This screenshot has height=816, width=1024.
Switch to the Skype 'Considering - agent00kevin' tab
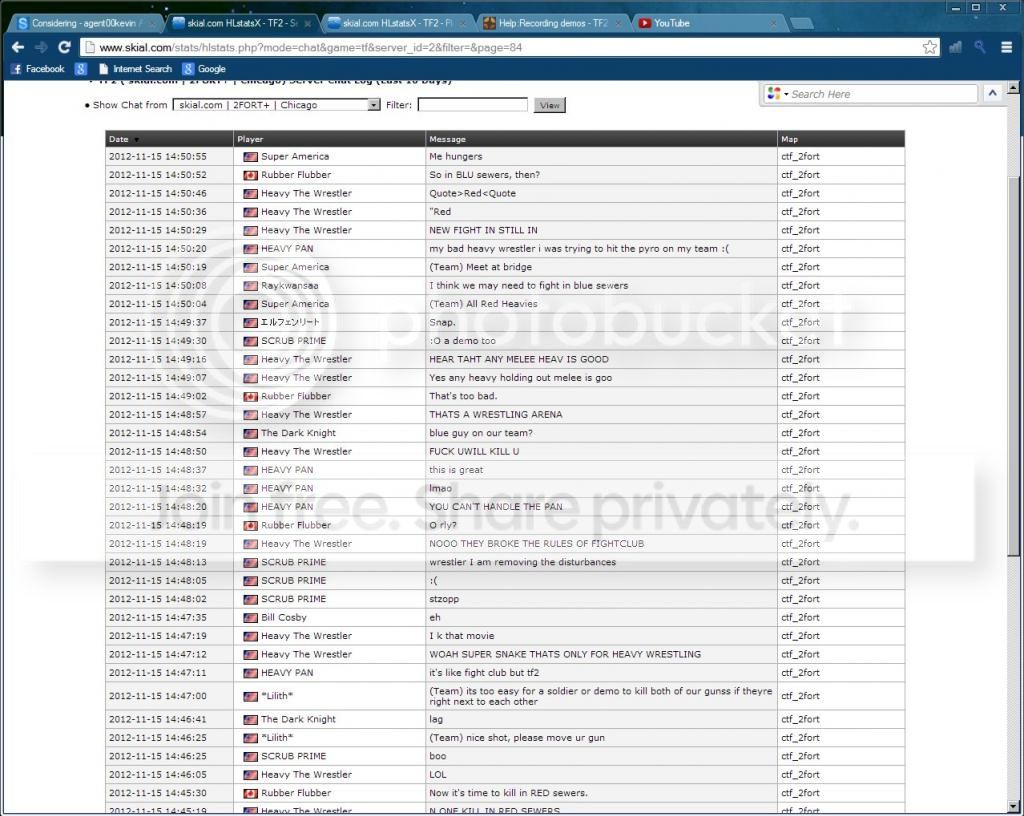(x=84, y=23)
